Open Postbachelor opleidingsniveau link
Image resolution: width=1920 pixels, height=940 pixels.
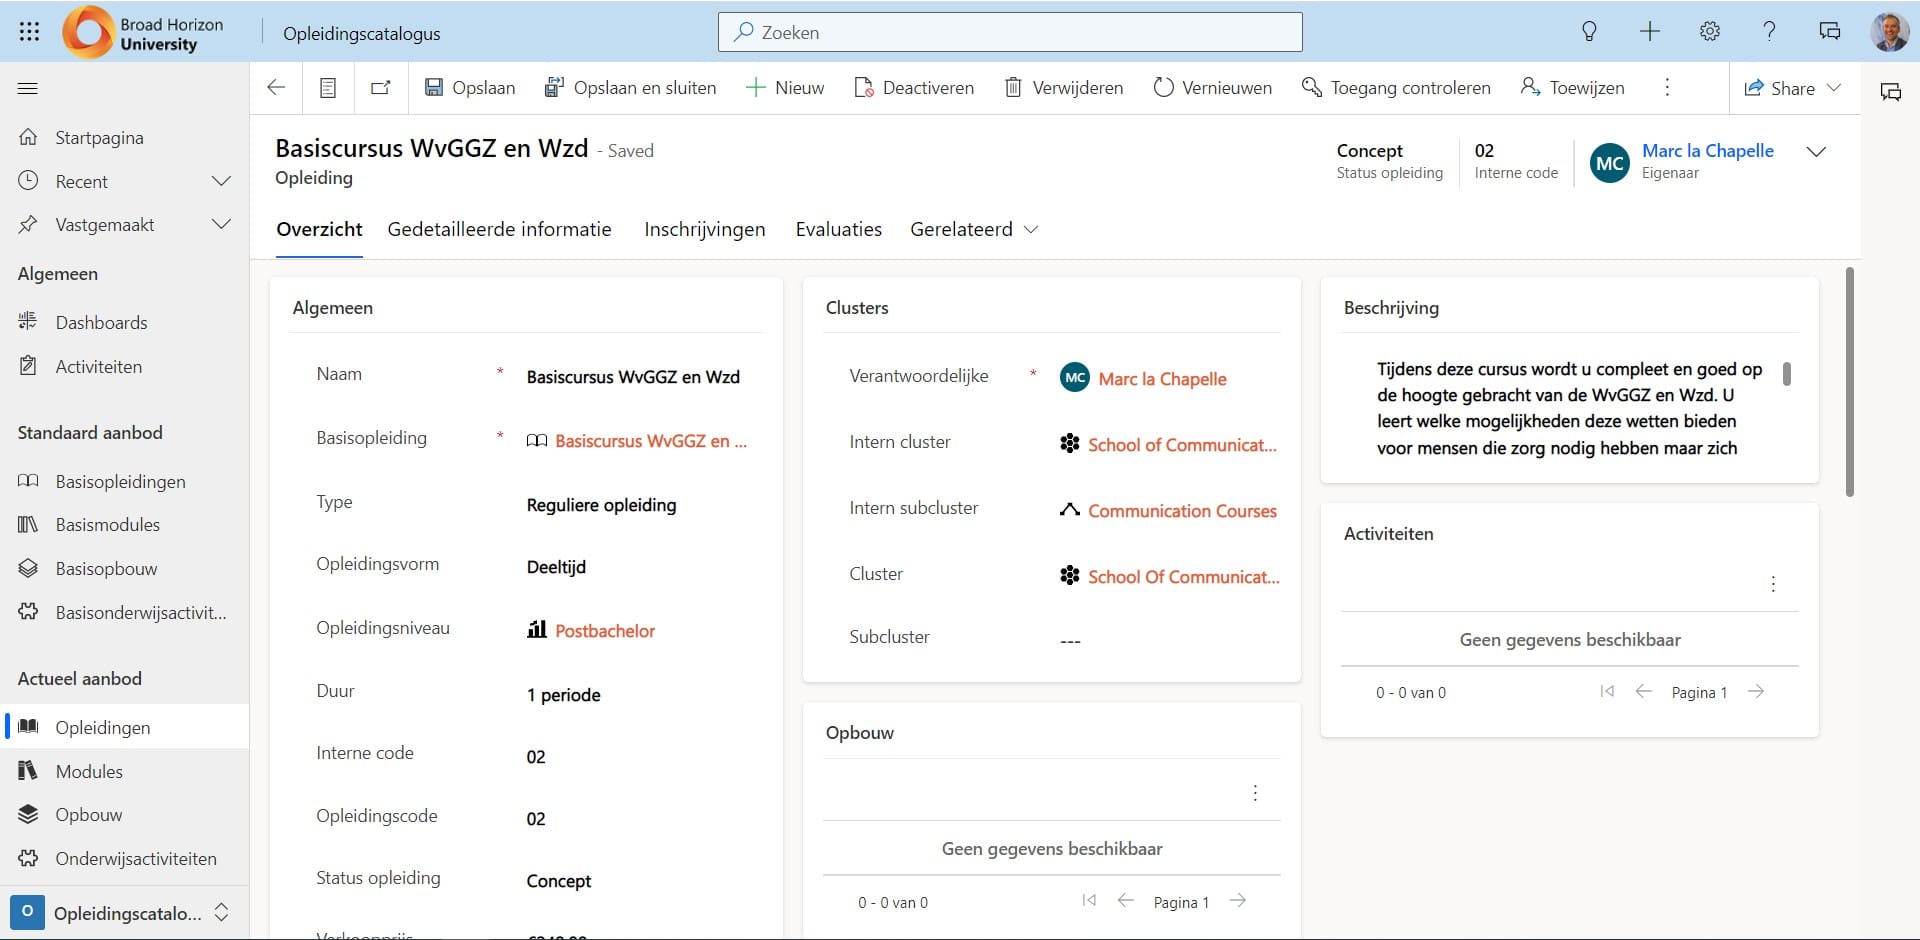(x=605, y=631)
